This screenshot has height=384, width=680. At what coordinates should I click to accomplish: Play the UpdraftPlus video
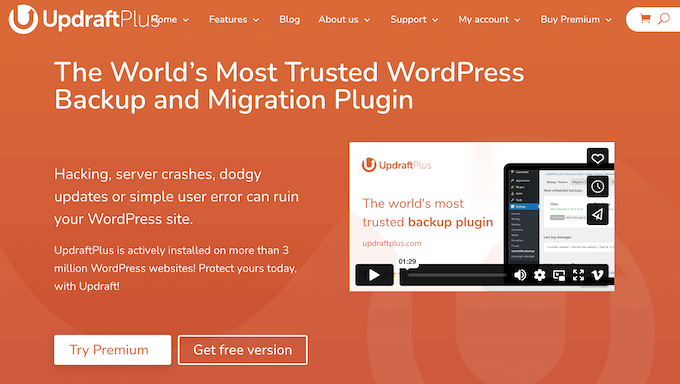[374, 275]
